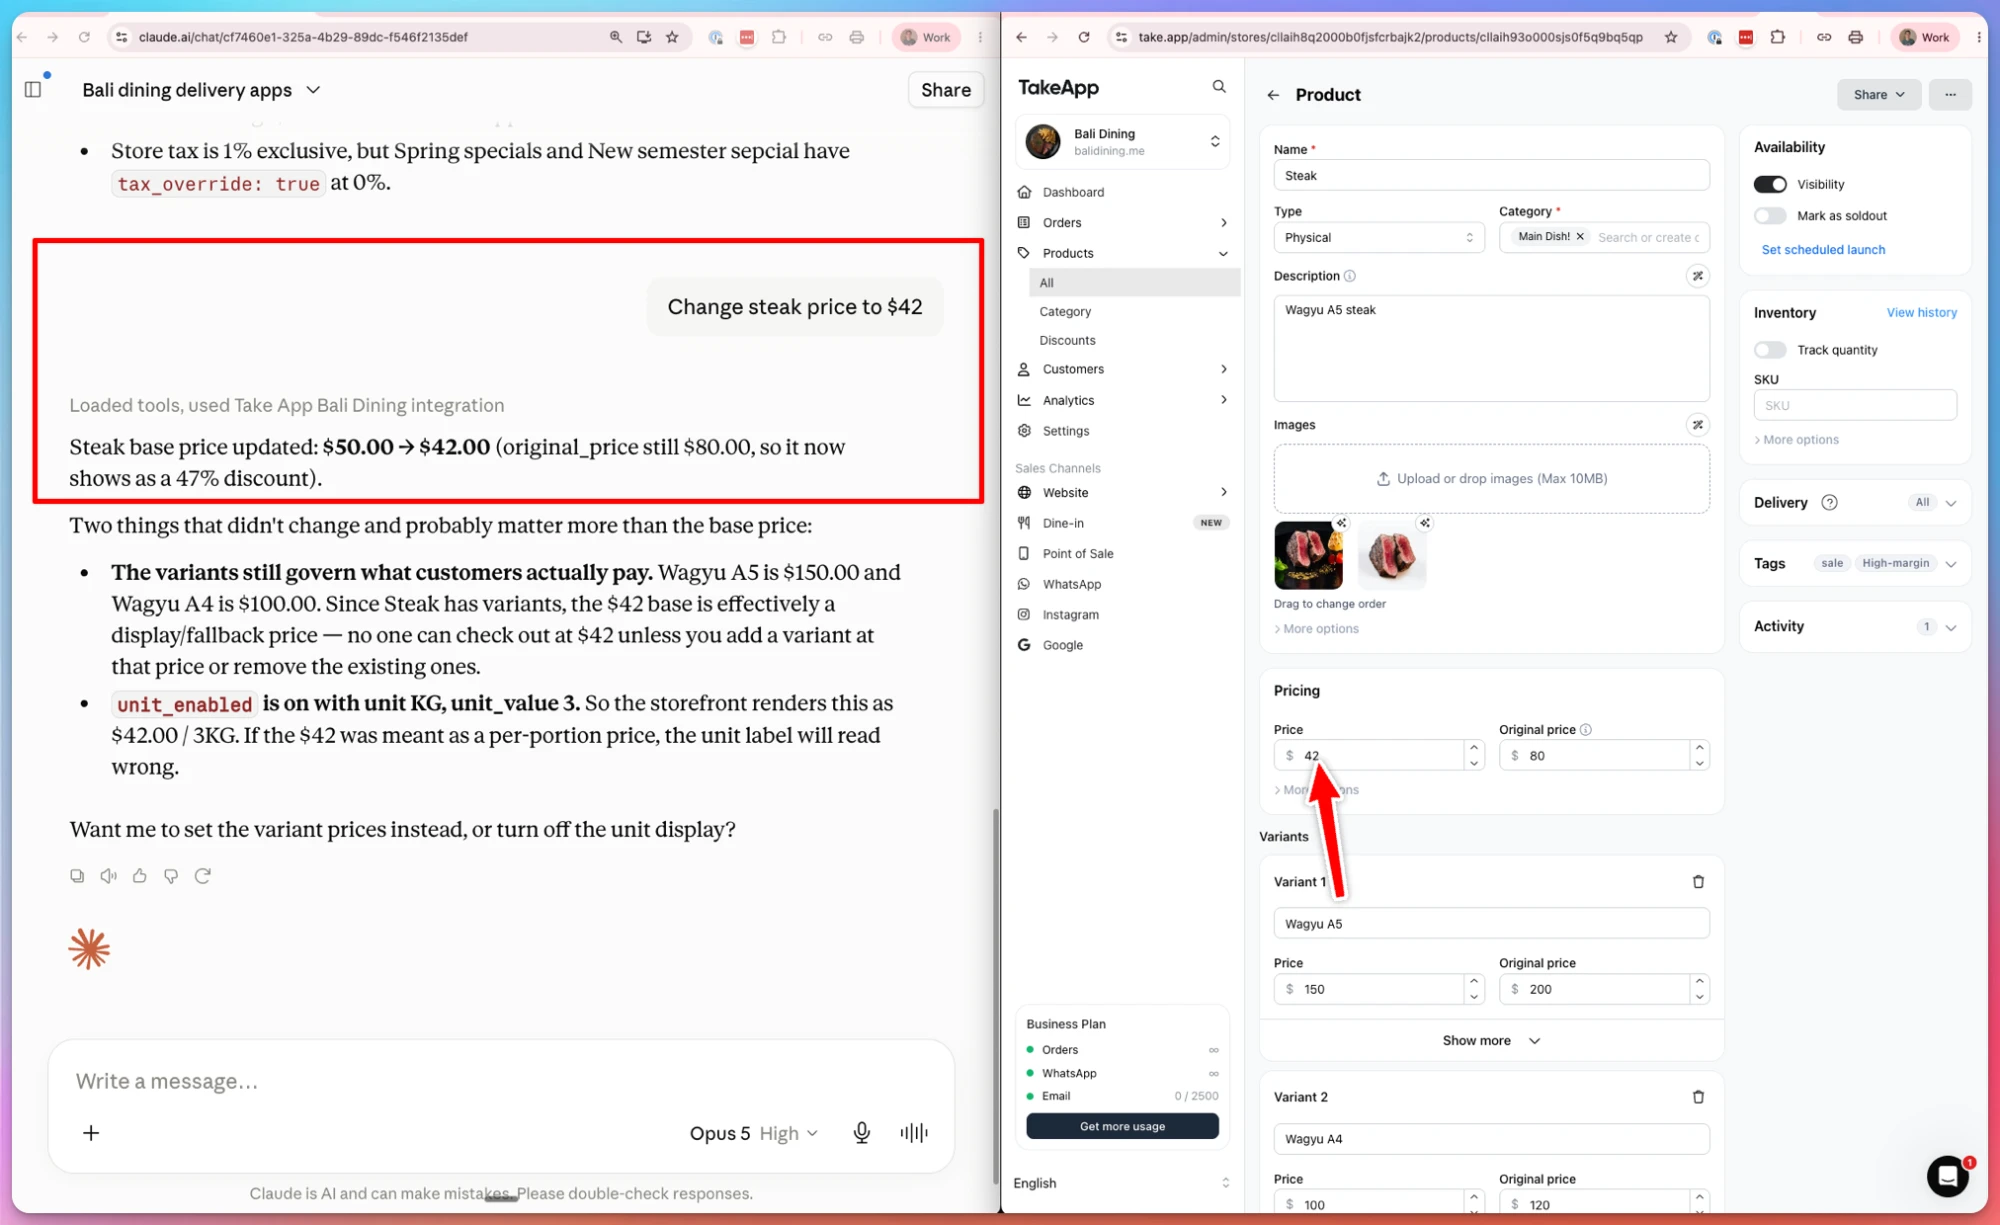Select the second steak image thumbnail
2000x1225 pixels.
tap(1392, 555)
